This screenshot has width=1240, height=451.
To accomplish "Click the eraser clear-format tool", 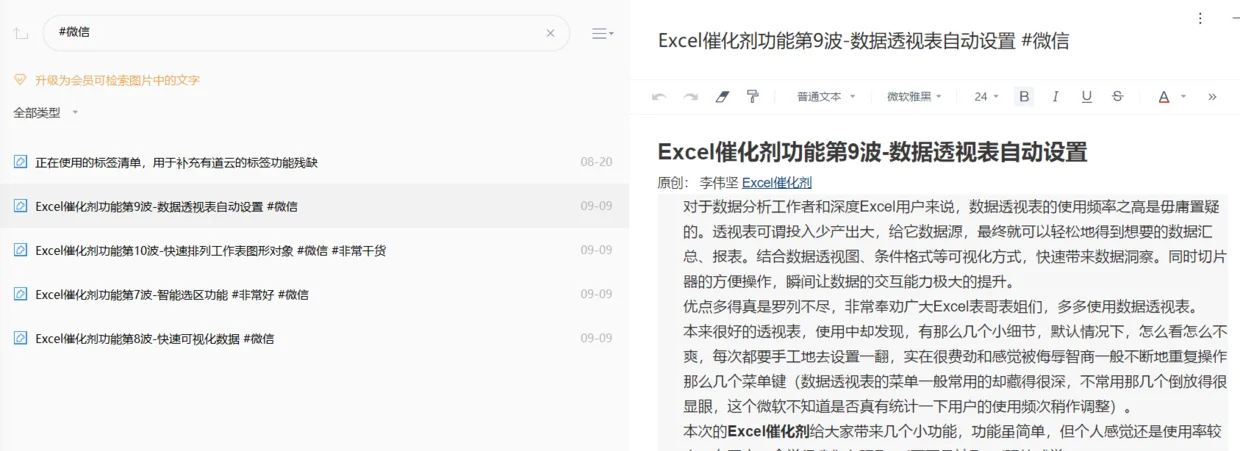I will 722,97.
